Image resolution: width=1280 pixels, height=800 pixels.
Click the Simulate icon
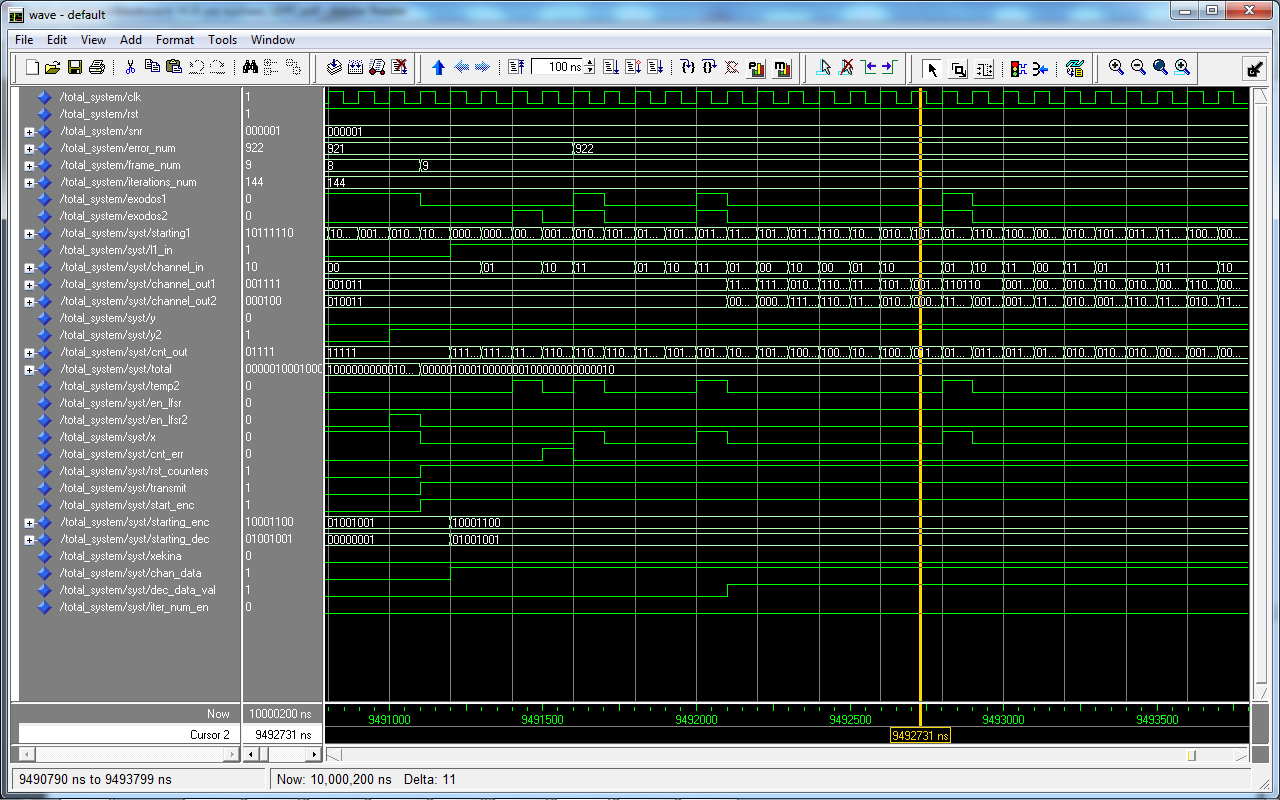click(x=378, y=68)
